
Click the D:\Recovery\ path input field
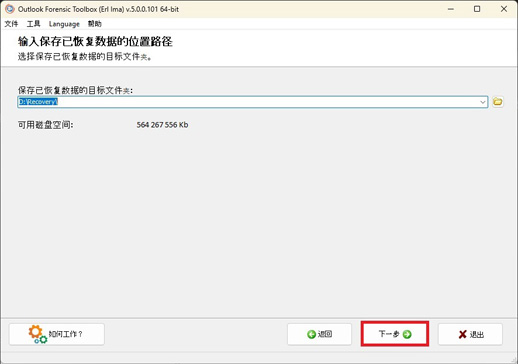pos(252,102)
